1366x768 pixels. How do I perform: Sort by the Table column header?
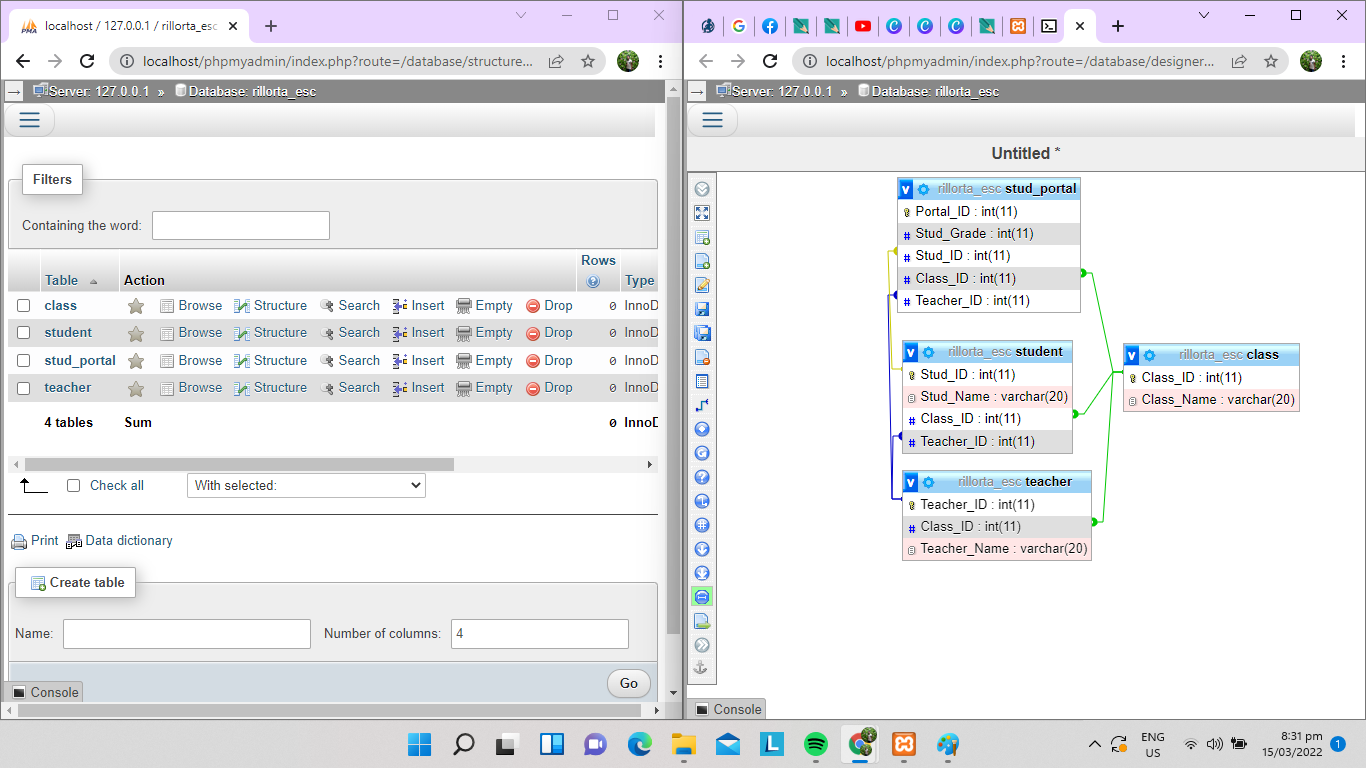click(x=61, y=281)
